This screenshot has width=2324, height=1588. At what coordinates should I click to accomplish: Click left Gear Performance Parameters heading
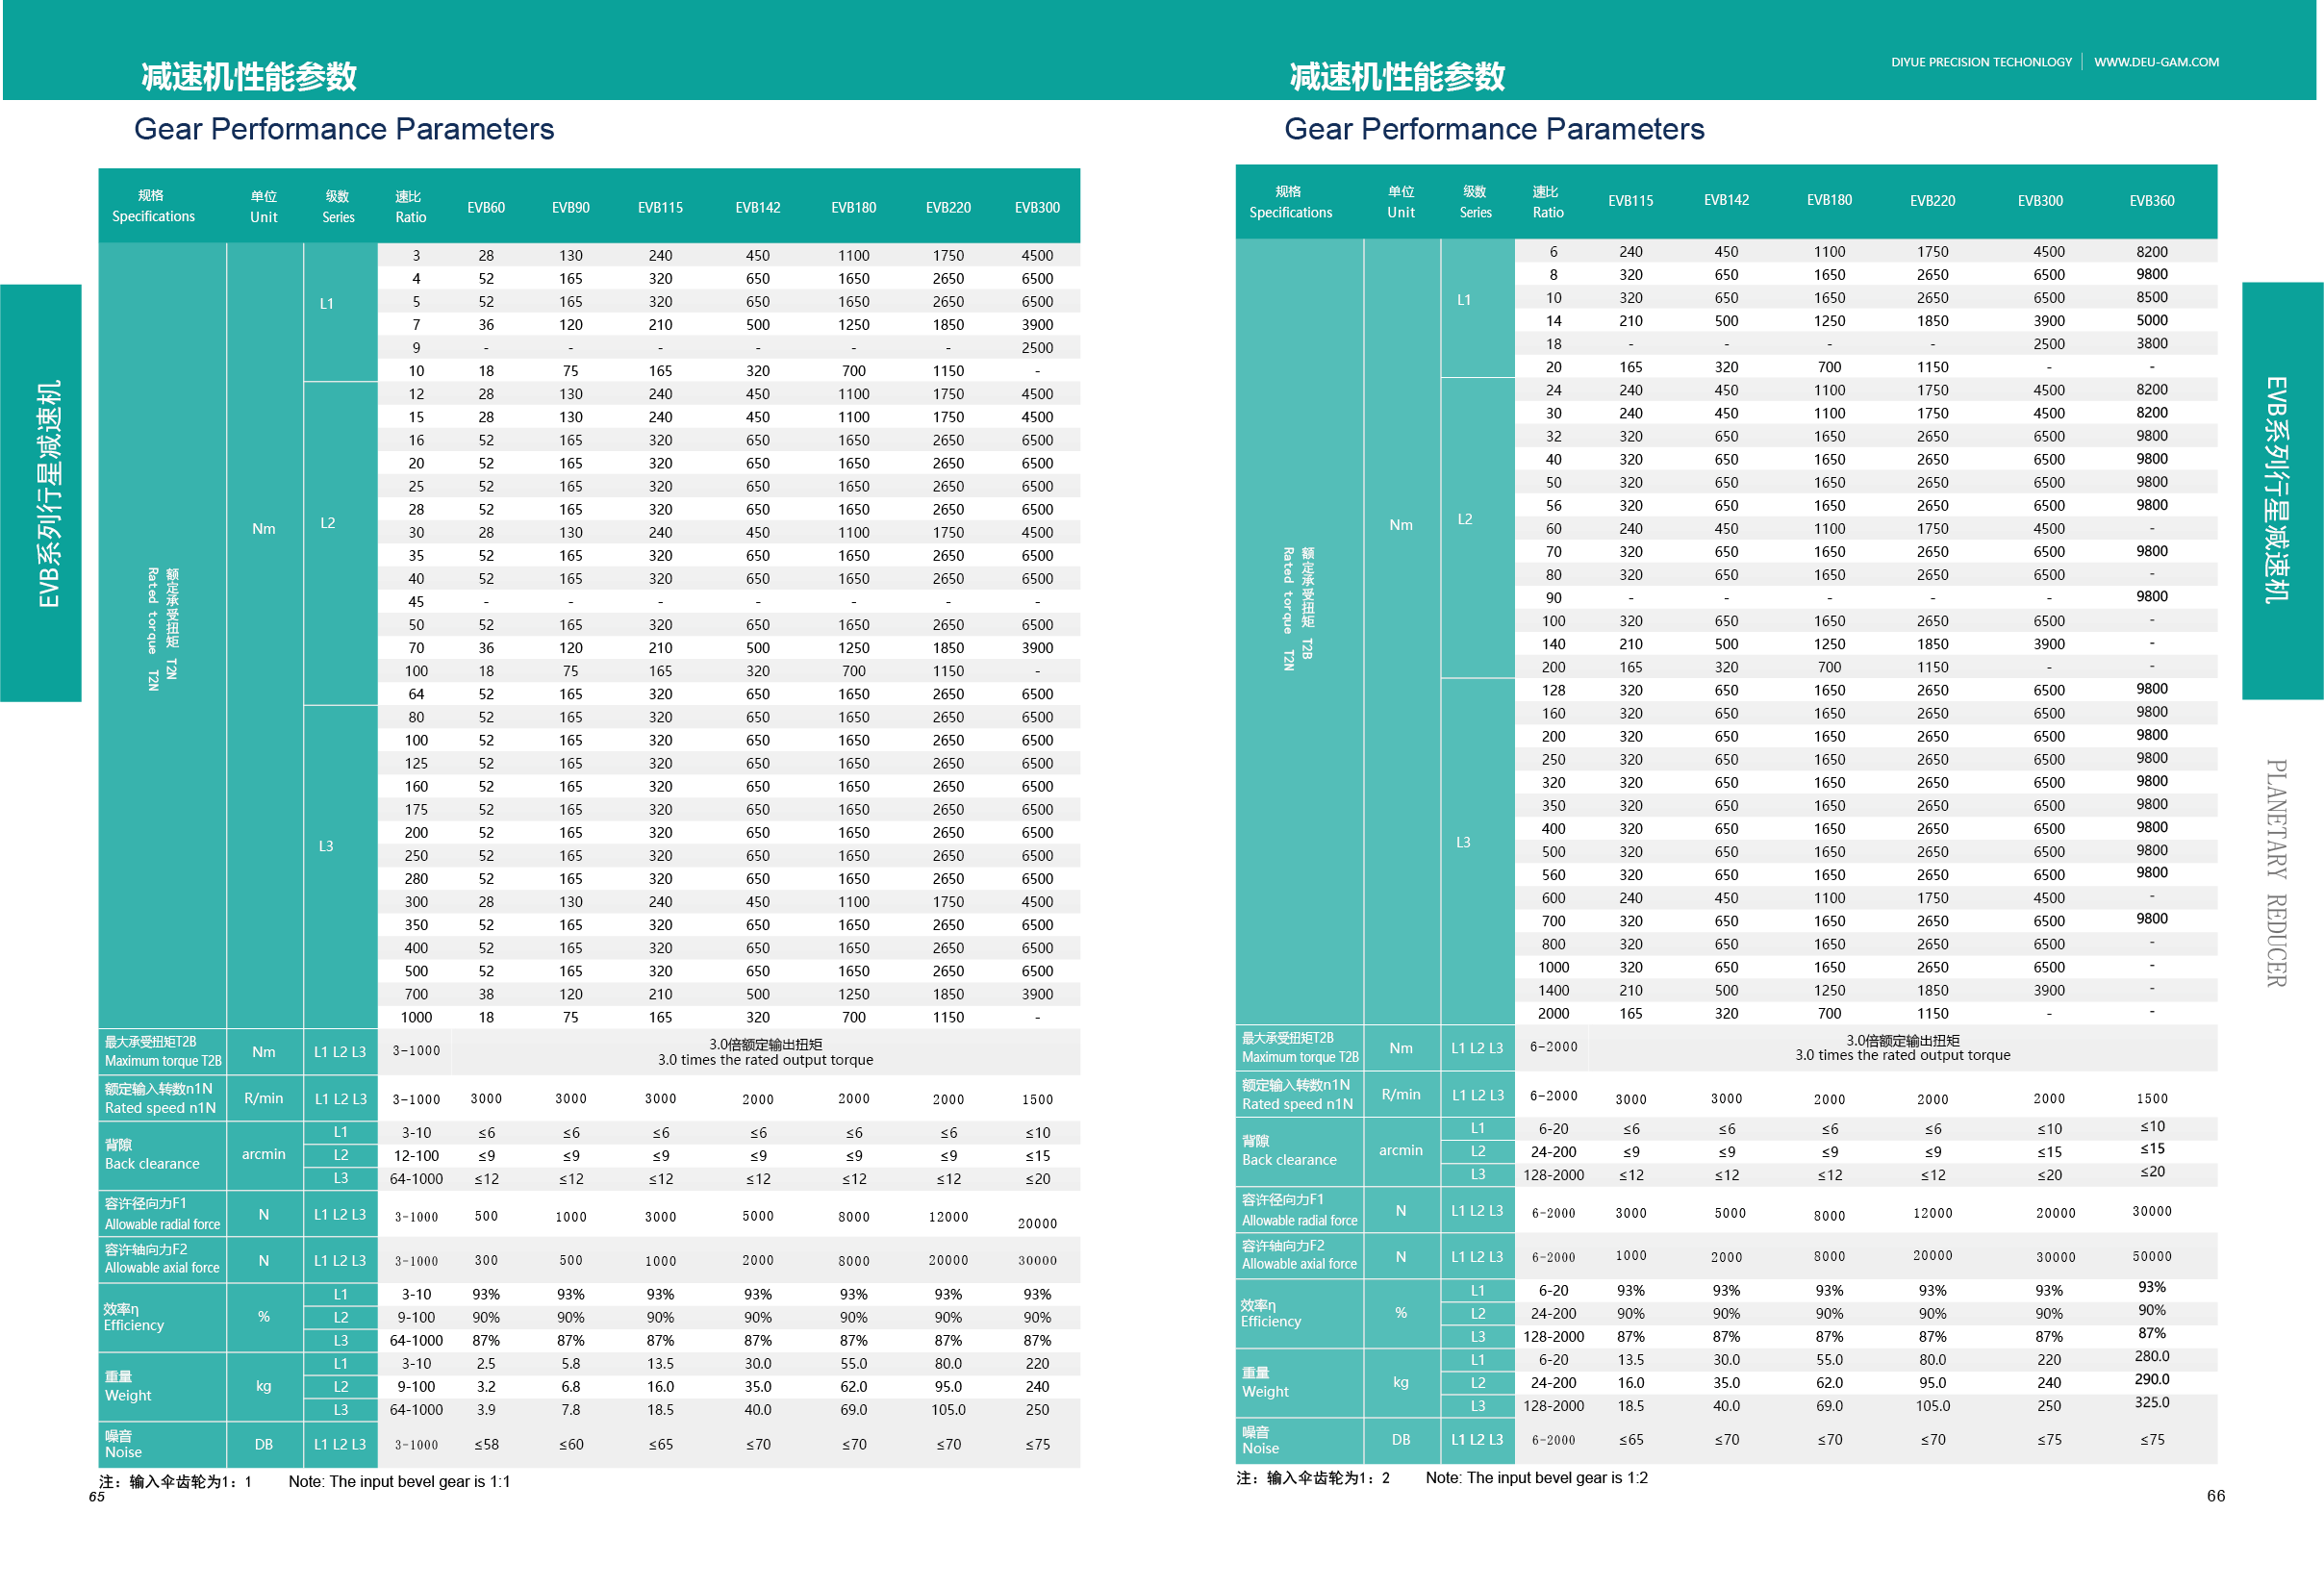(x=343, y=128)
